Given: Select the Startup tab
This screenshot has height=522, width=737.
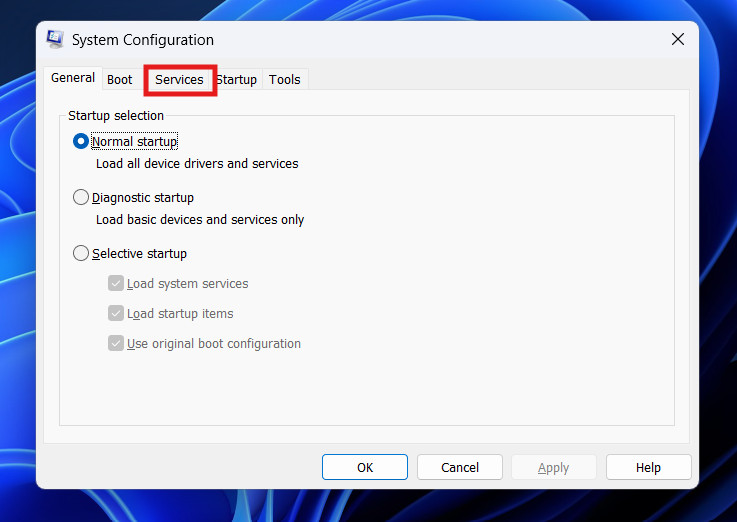Looking at the screenshot, I should (x=238, y=79).
